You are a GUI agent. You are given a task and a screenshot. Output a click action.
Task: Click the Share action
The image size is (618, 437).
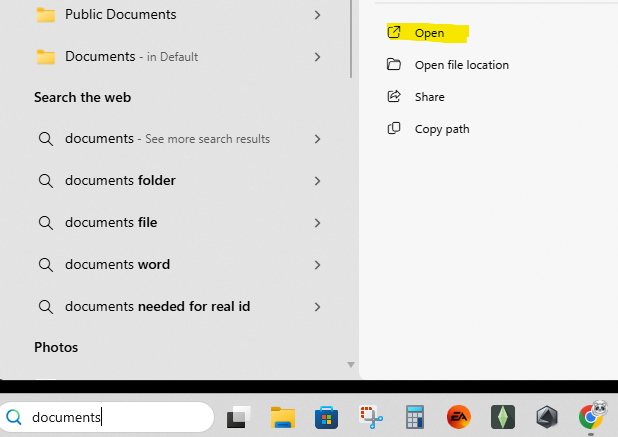(x=429, y=97)
